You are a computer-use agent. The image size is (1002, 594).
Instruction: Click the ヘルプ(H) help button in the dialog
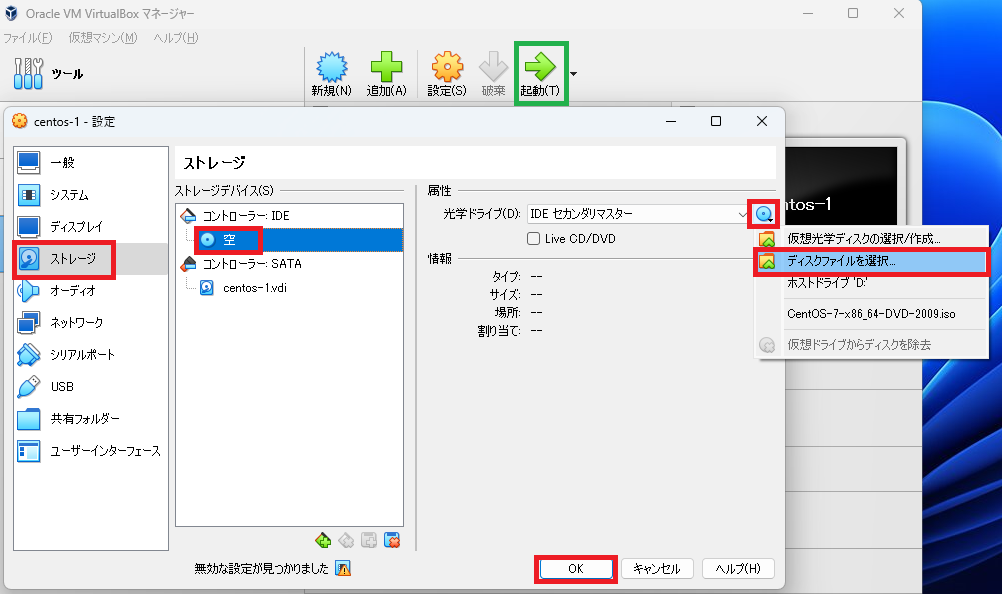pos(738,568)
